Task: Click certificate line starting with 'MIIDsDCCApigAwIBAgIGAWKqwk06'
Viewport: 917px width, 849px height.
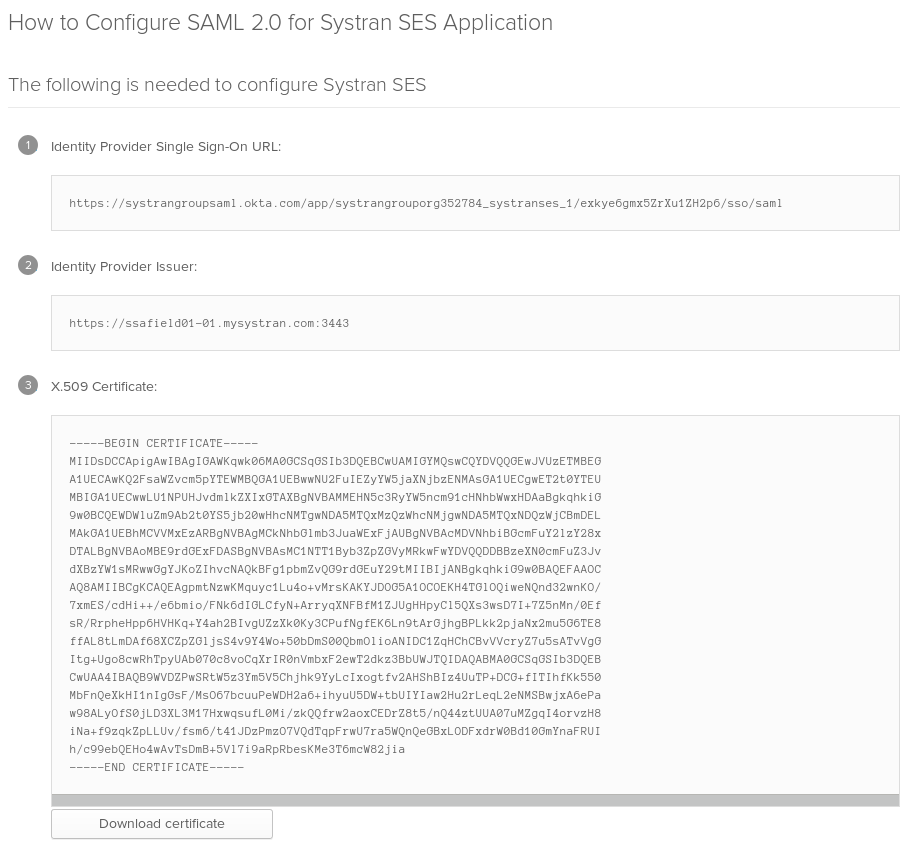Action: pos(335,461)
